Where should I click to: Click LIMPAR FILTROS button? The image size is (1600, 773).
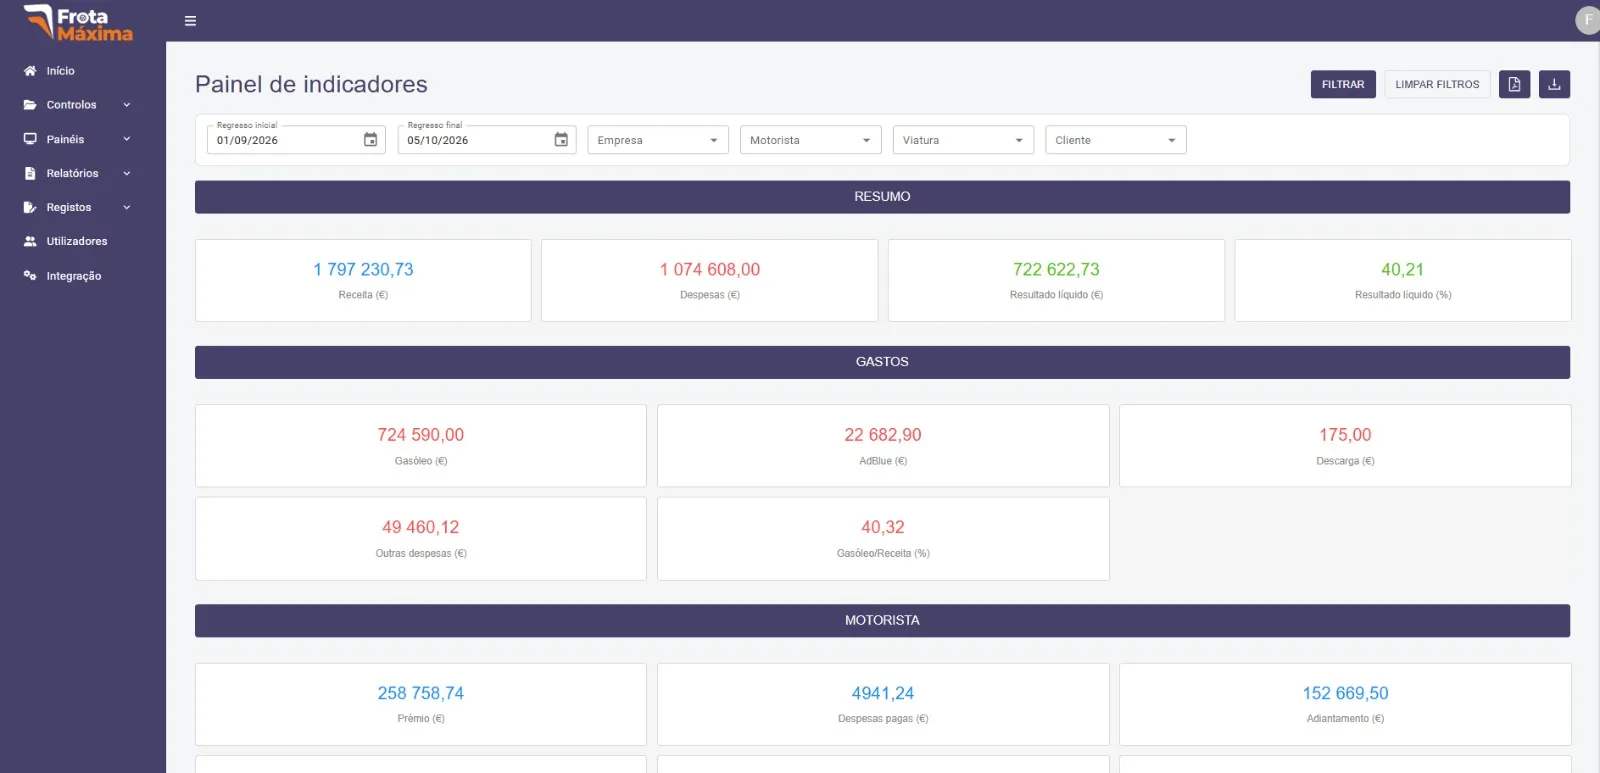[1437, 84]
